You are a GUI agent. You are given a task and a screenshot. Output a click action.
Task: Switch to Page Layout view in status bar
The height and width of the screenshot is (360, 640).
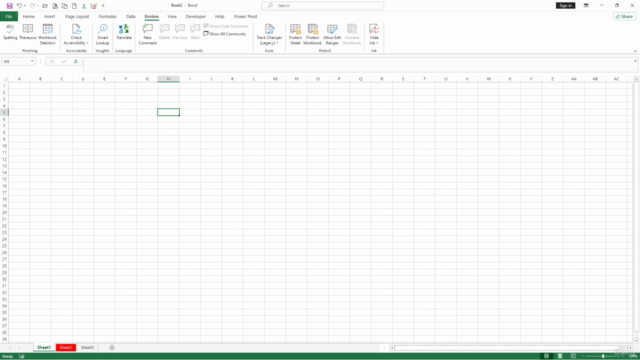pos(560,356)
